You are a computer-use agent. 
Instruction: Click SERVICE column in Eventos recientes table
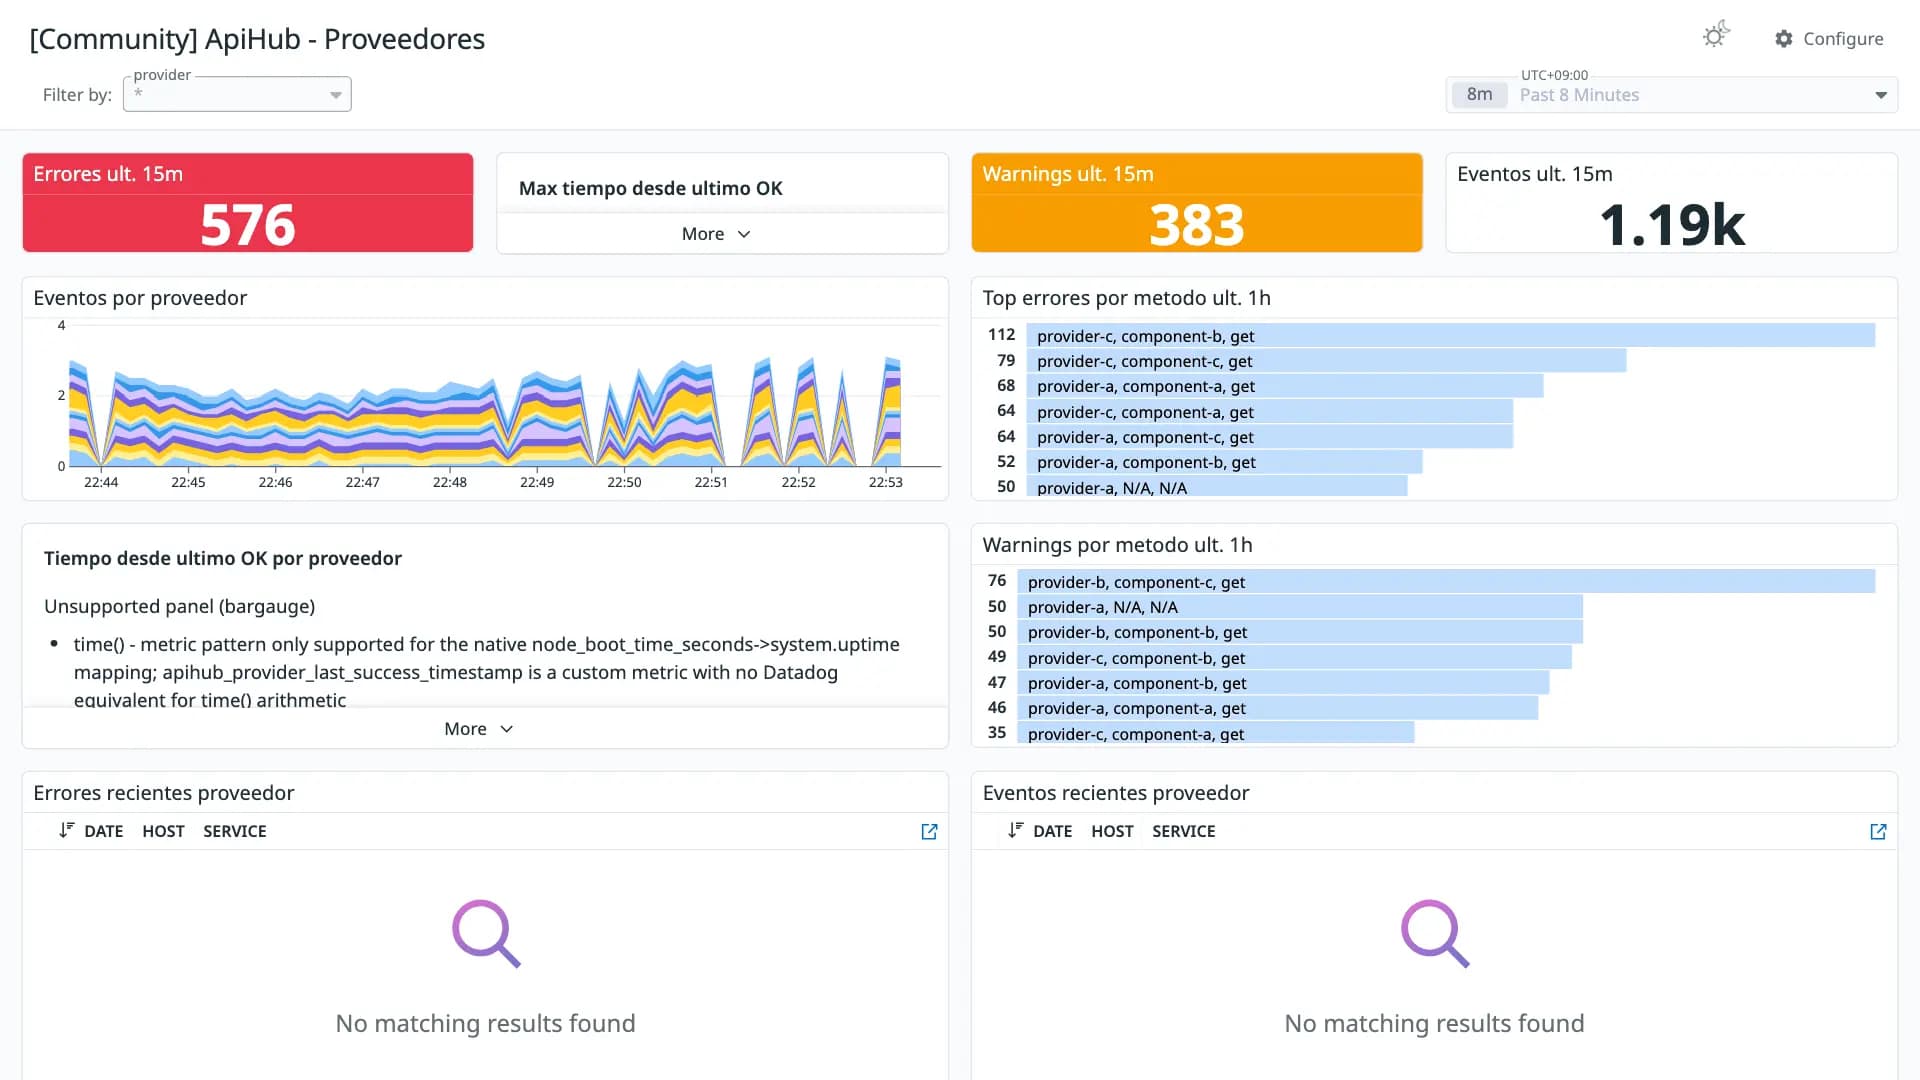[1183, 832]
